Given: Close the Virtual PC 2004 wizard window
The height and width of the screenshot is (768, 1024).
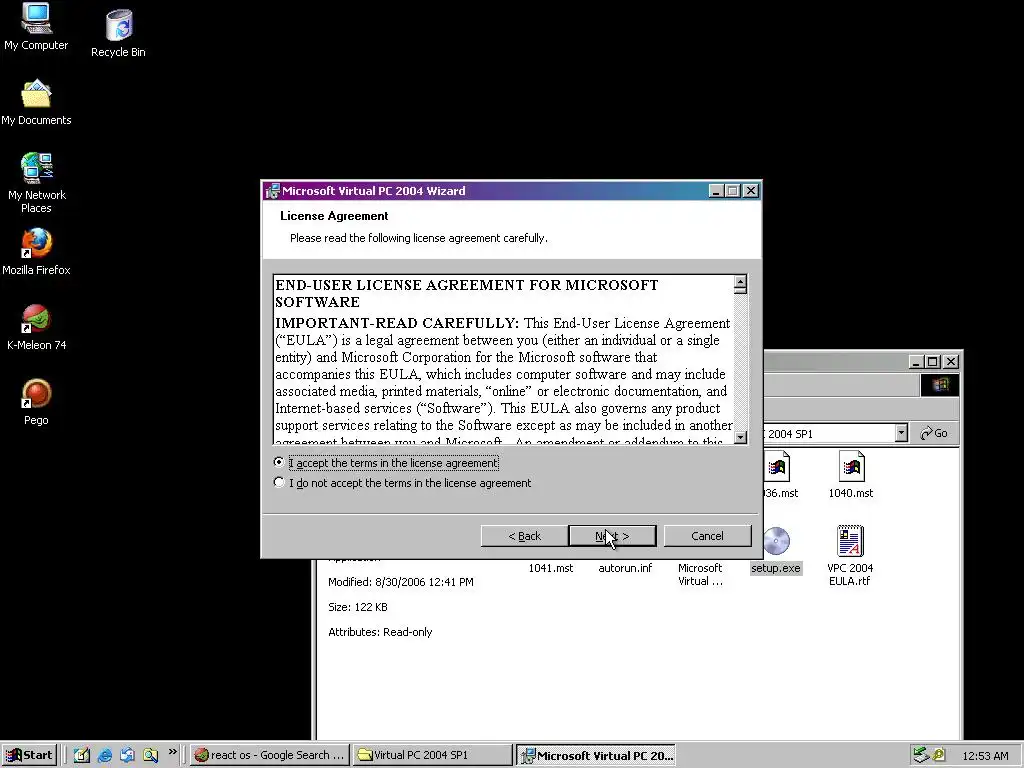Looking at the screenshot, I should tap(751, 191).
